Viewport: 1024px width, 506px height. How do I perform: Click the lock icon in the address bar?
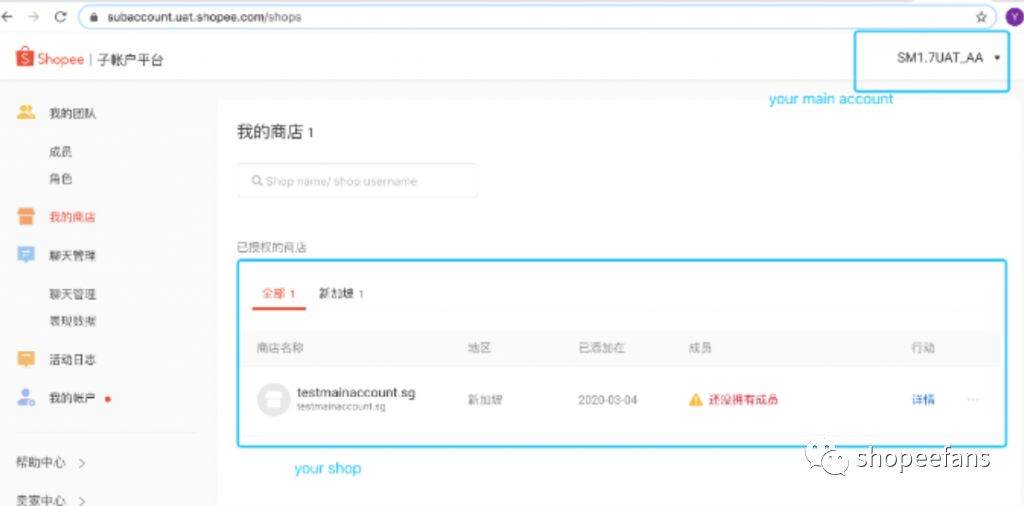[94, 18]
